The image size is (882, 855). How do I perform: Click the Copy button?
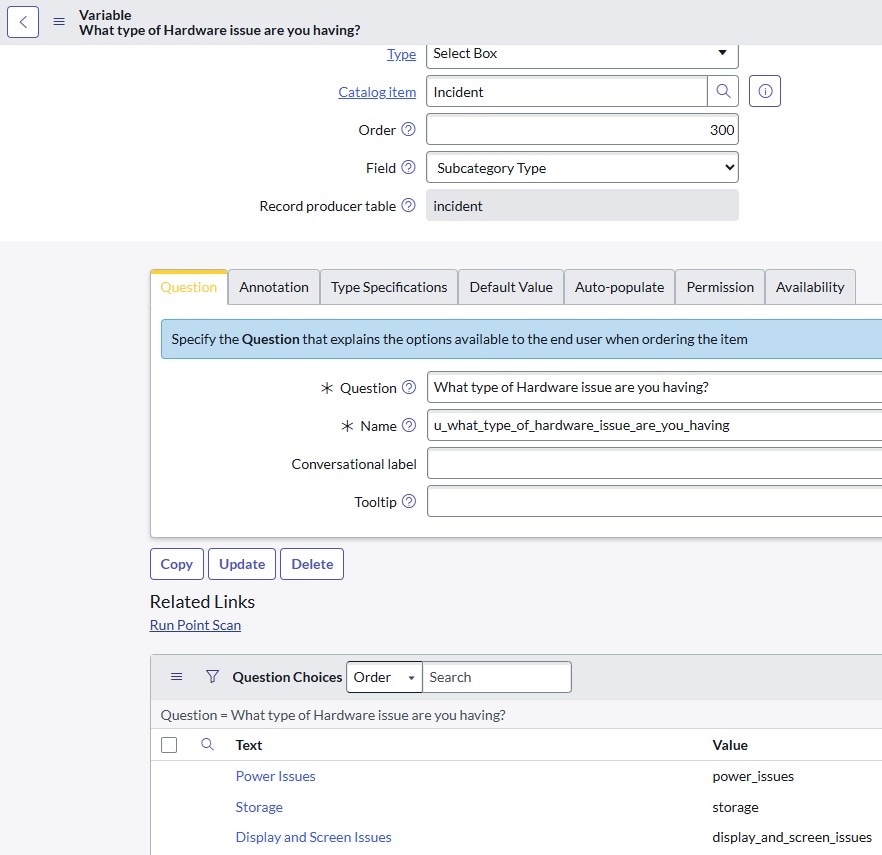coord(177,564)
